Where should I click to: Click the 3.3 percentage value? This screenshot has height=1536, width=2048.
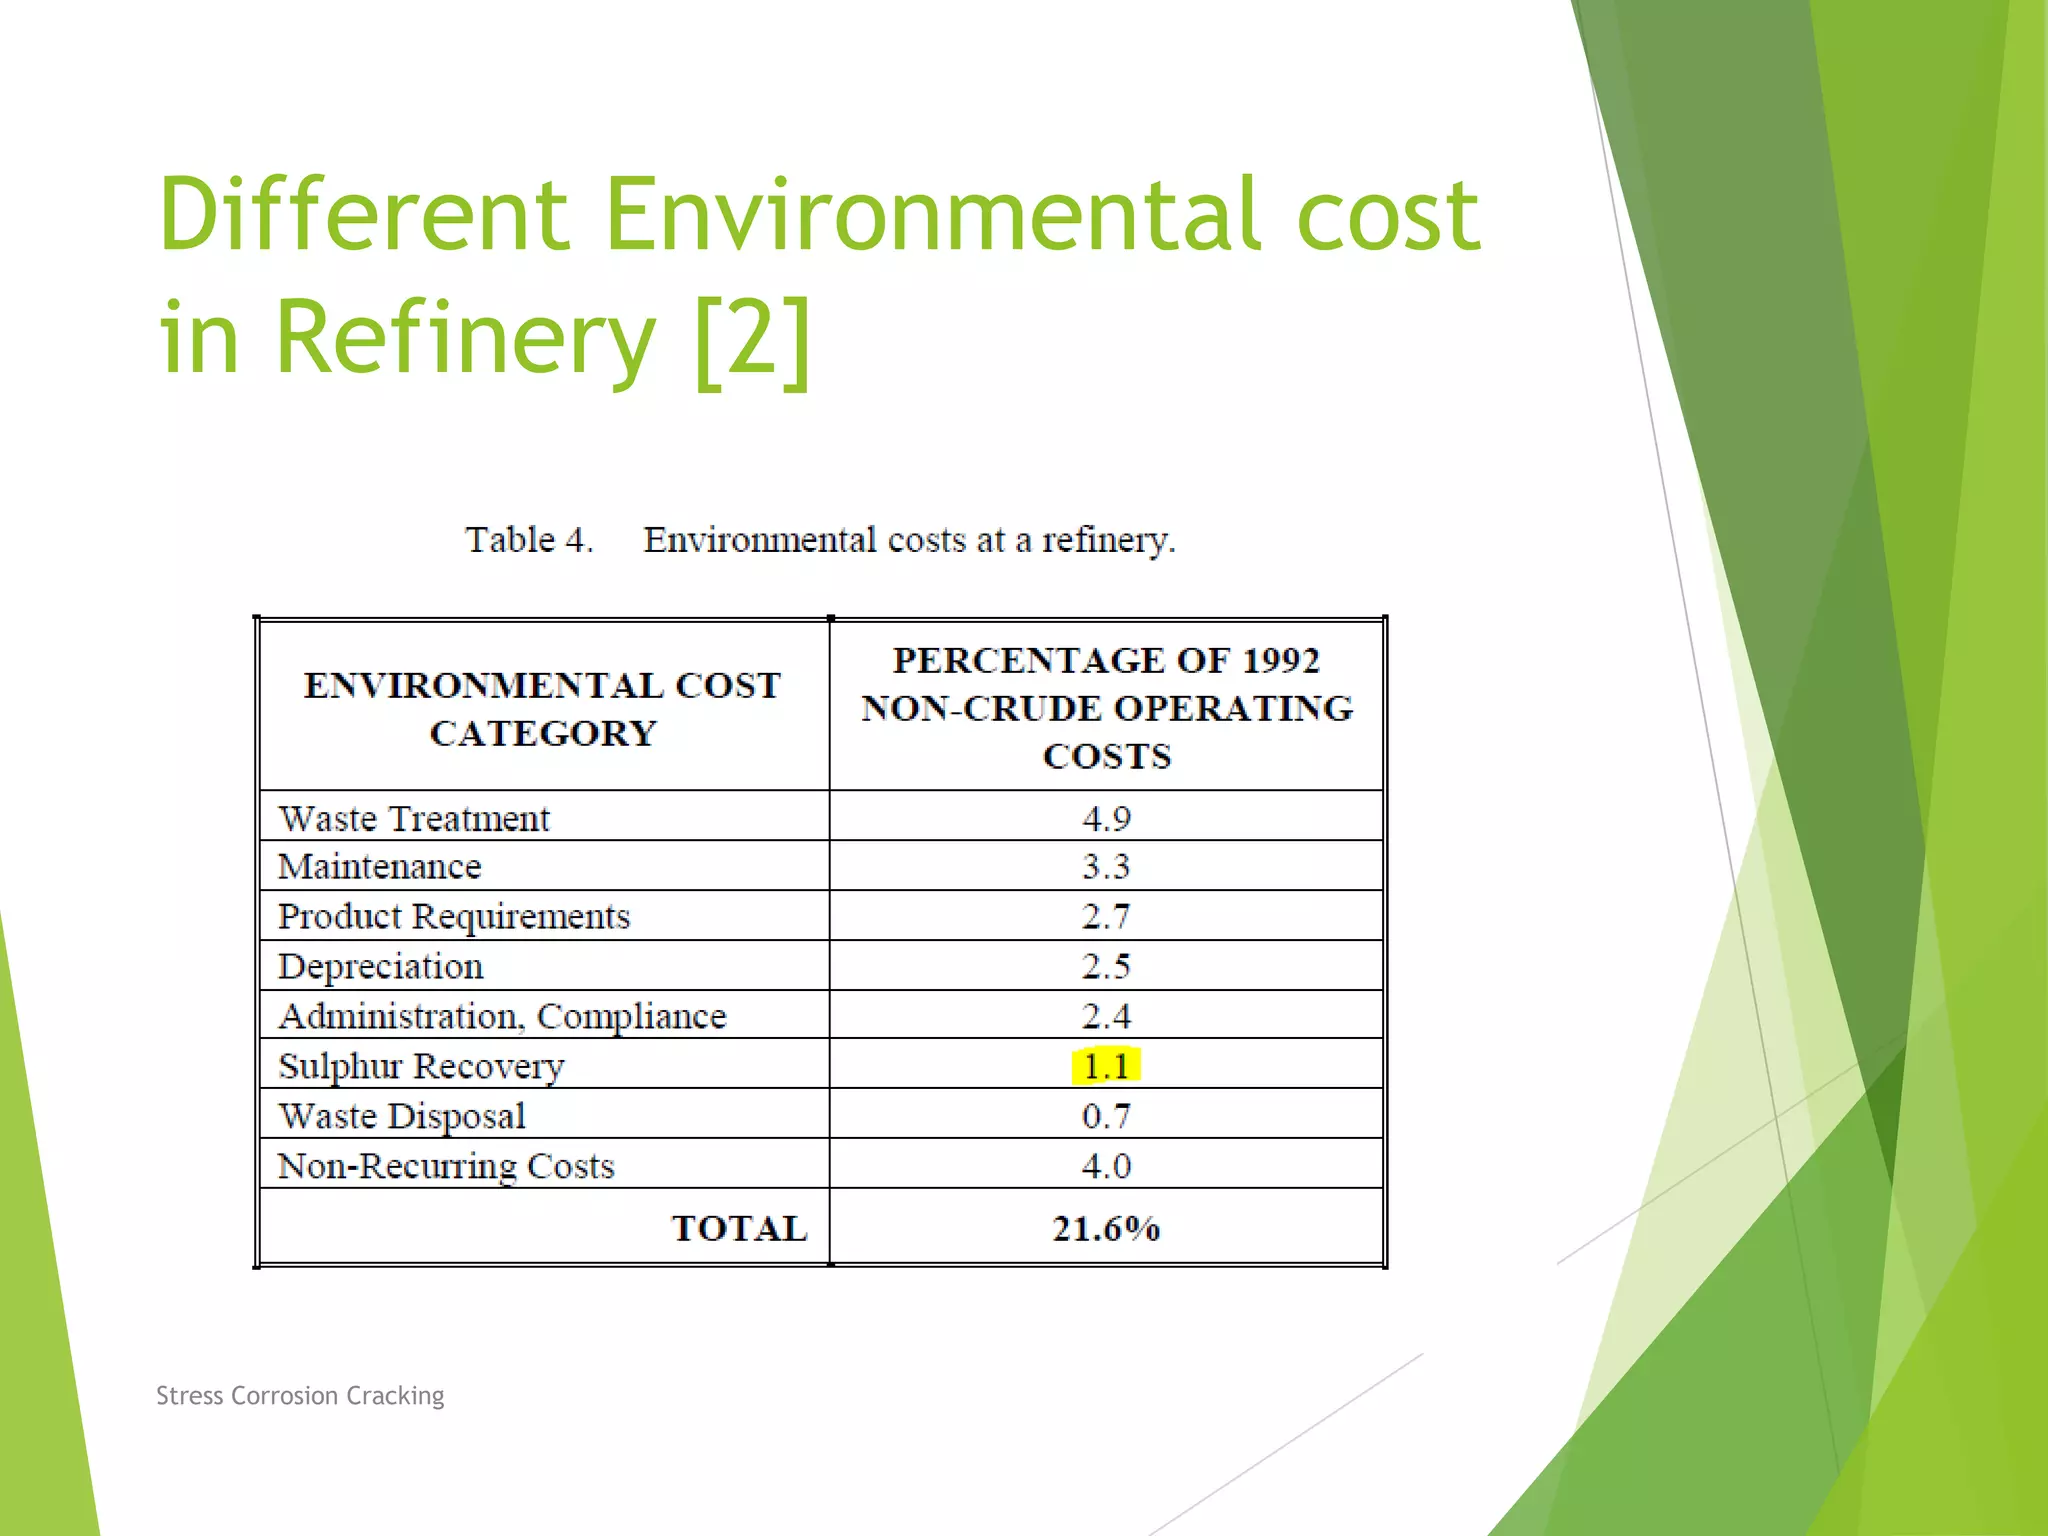(x=1106, y=866)
